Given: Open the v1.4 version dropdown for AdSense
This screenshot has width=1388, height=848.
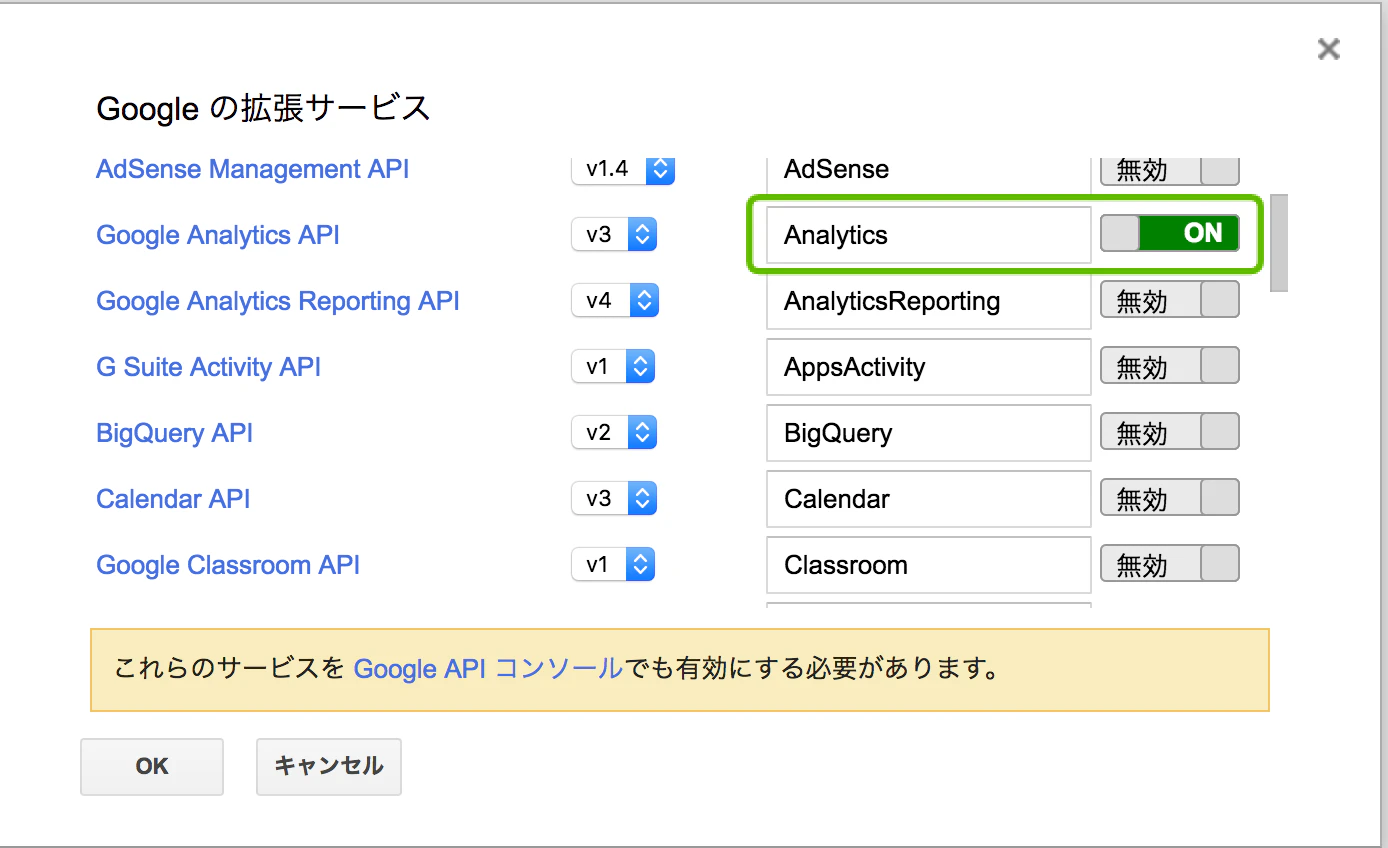Looking at the screenshot, I should click(623, 169).
